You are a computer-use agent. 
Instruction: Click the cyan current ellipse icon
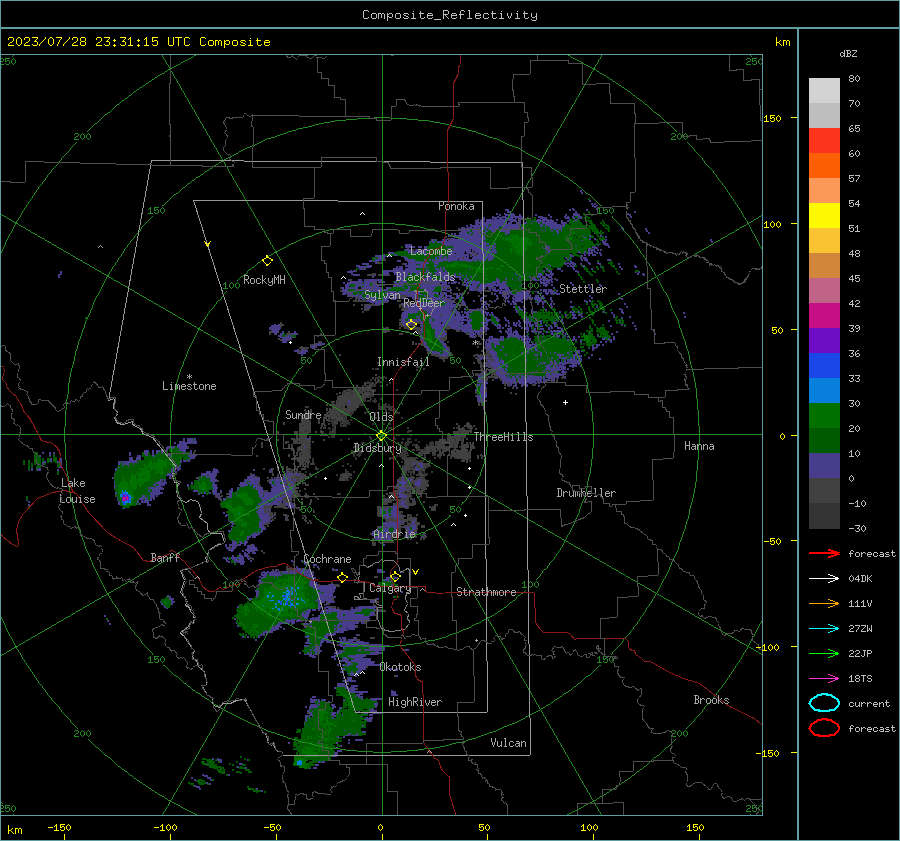pos(824,703)
